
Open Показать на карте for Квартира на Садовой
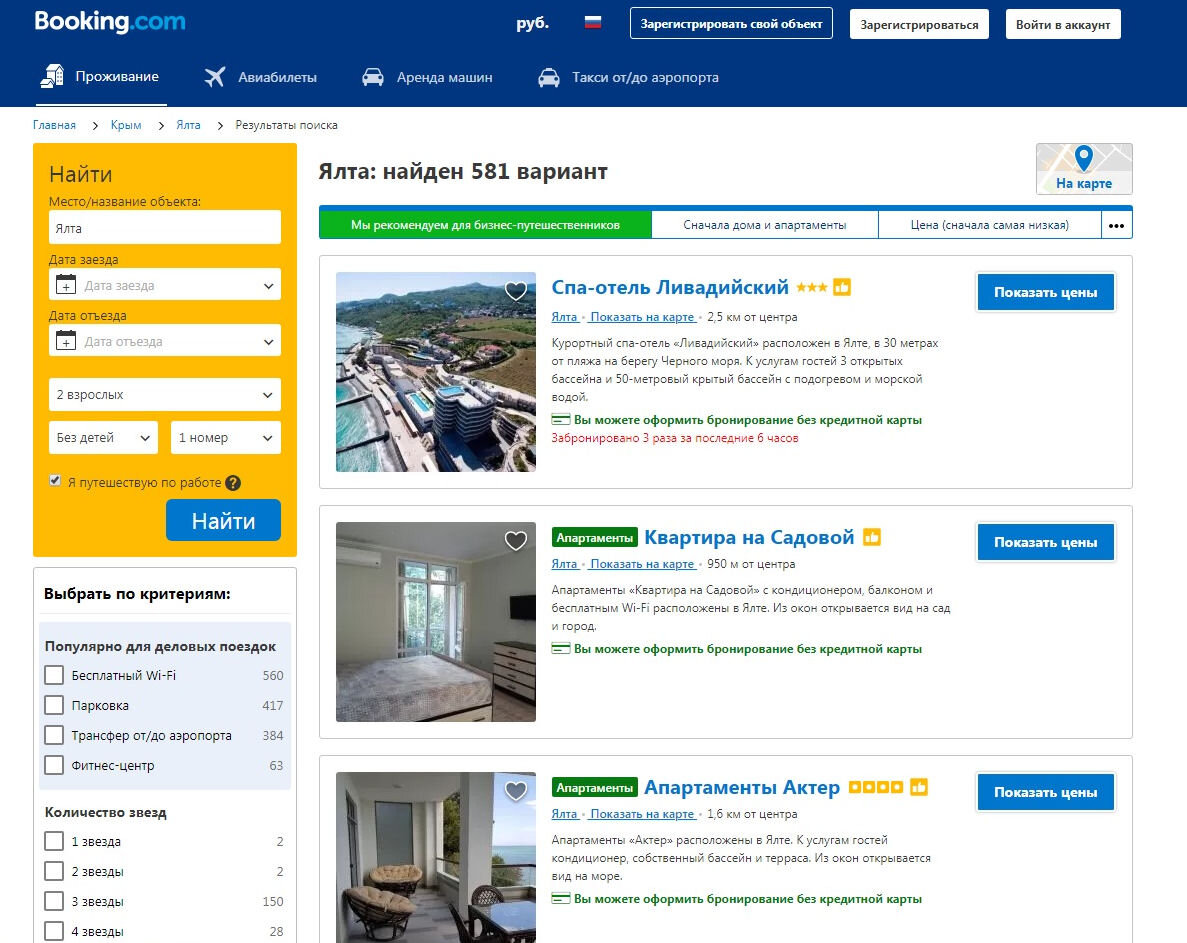642,564
